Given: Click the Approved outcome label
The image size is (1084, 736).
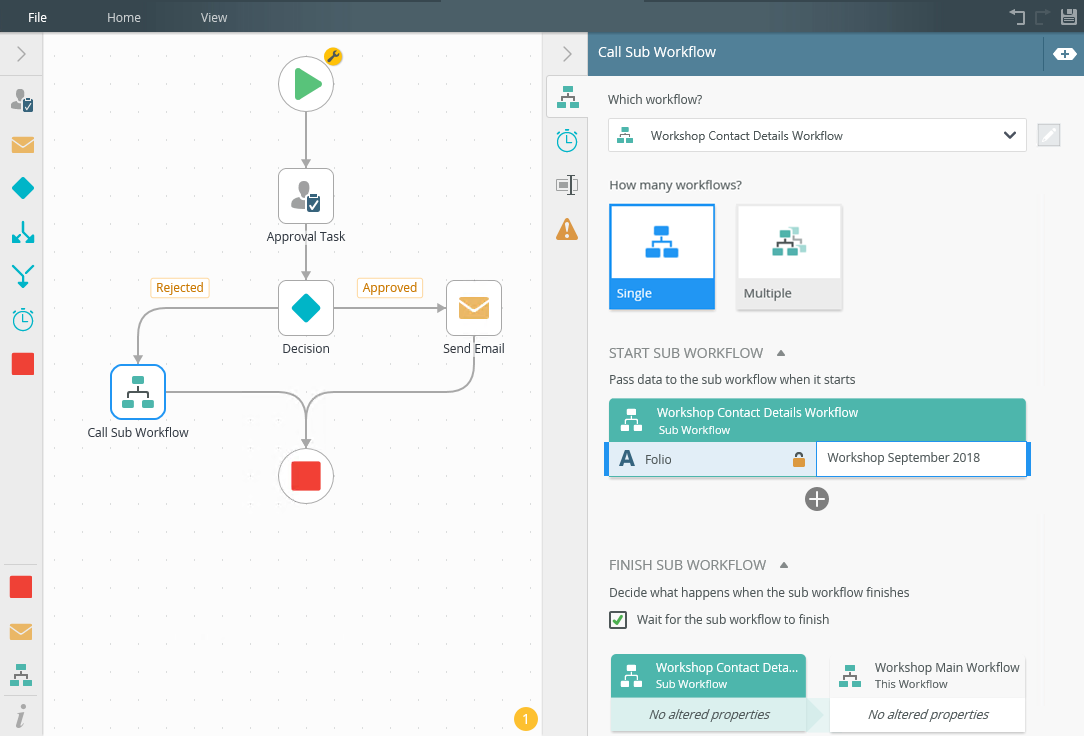Looking at the screenshot, I should click(389, 288).
